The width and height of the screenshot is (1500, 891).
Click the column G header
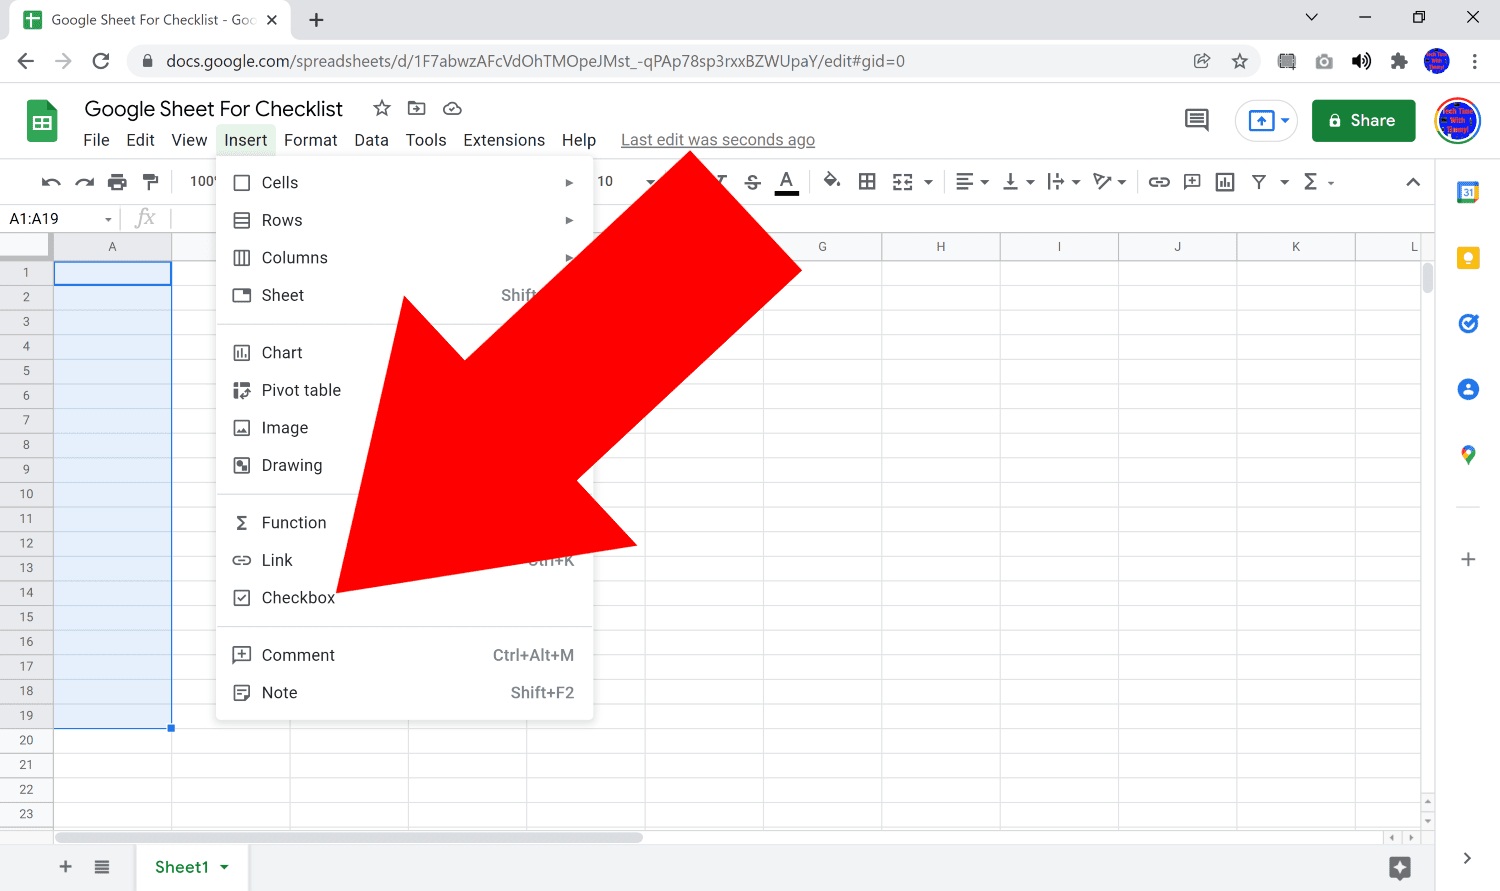click(x=822, y=247)
